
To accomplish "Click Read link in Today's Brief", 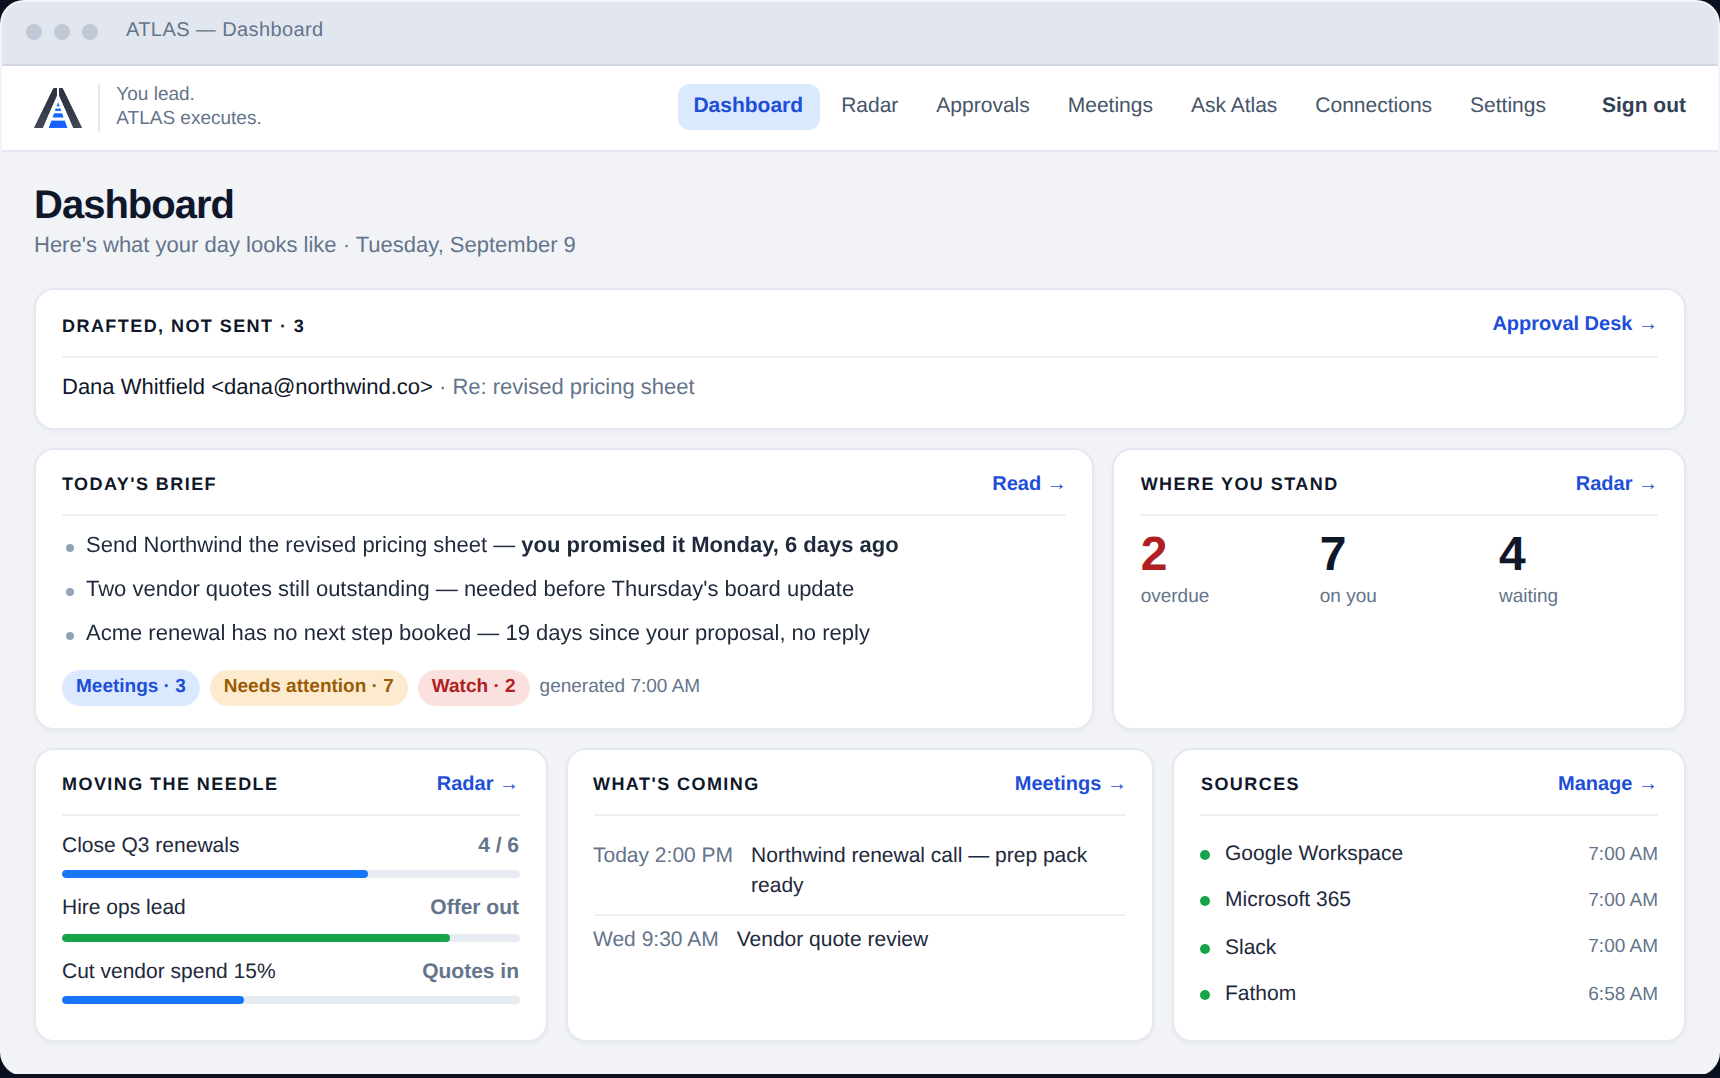I will [x=1028, y=484].
